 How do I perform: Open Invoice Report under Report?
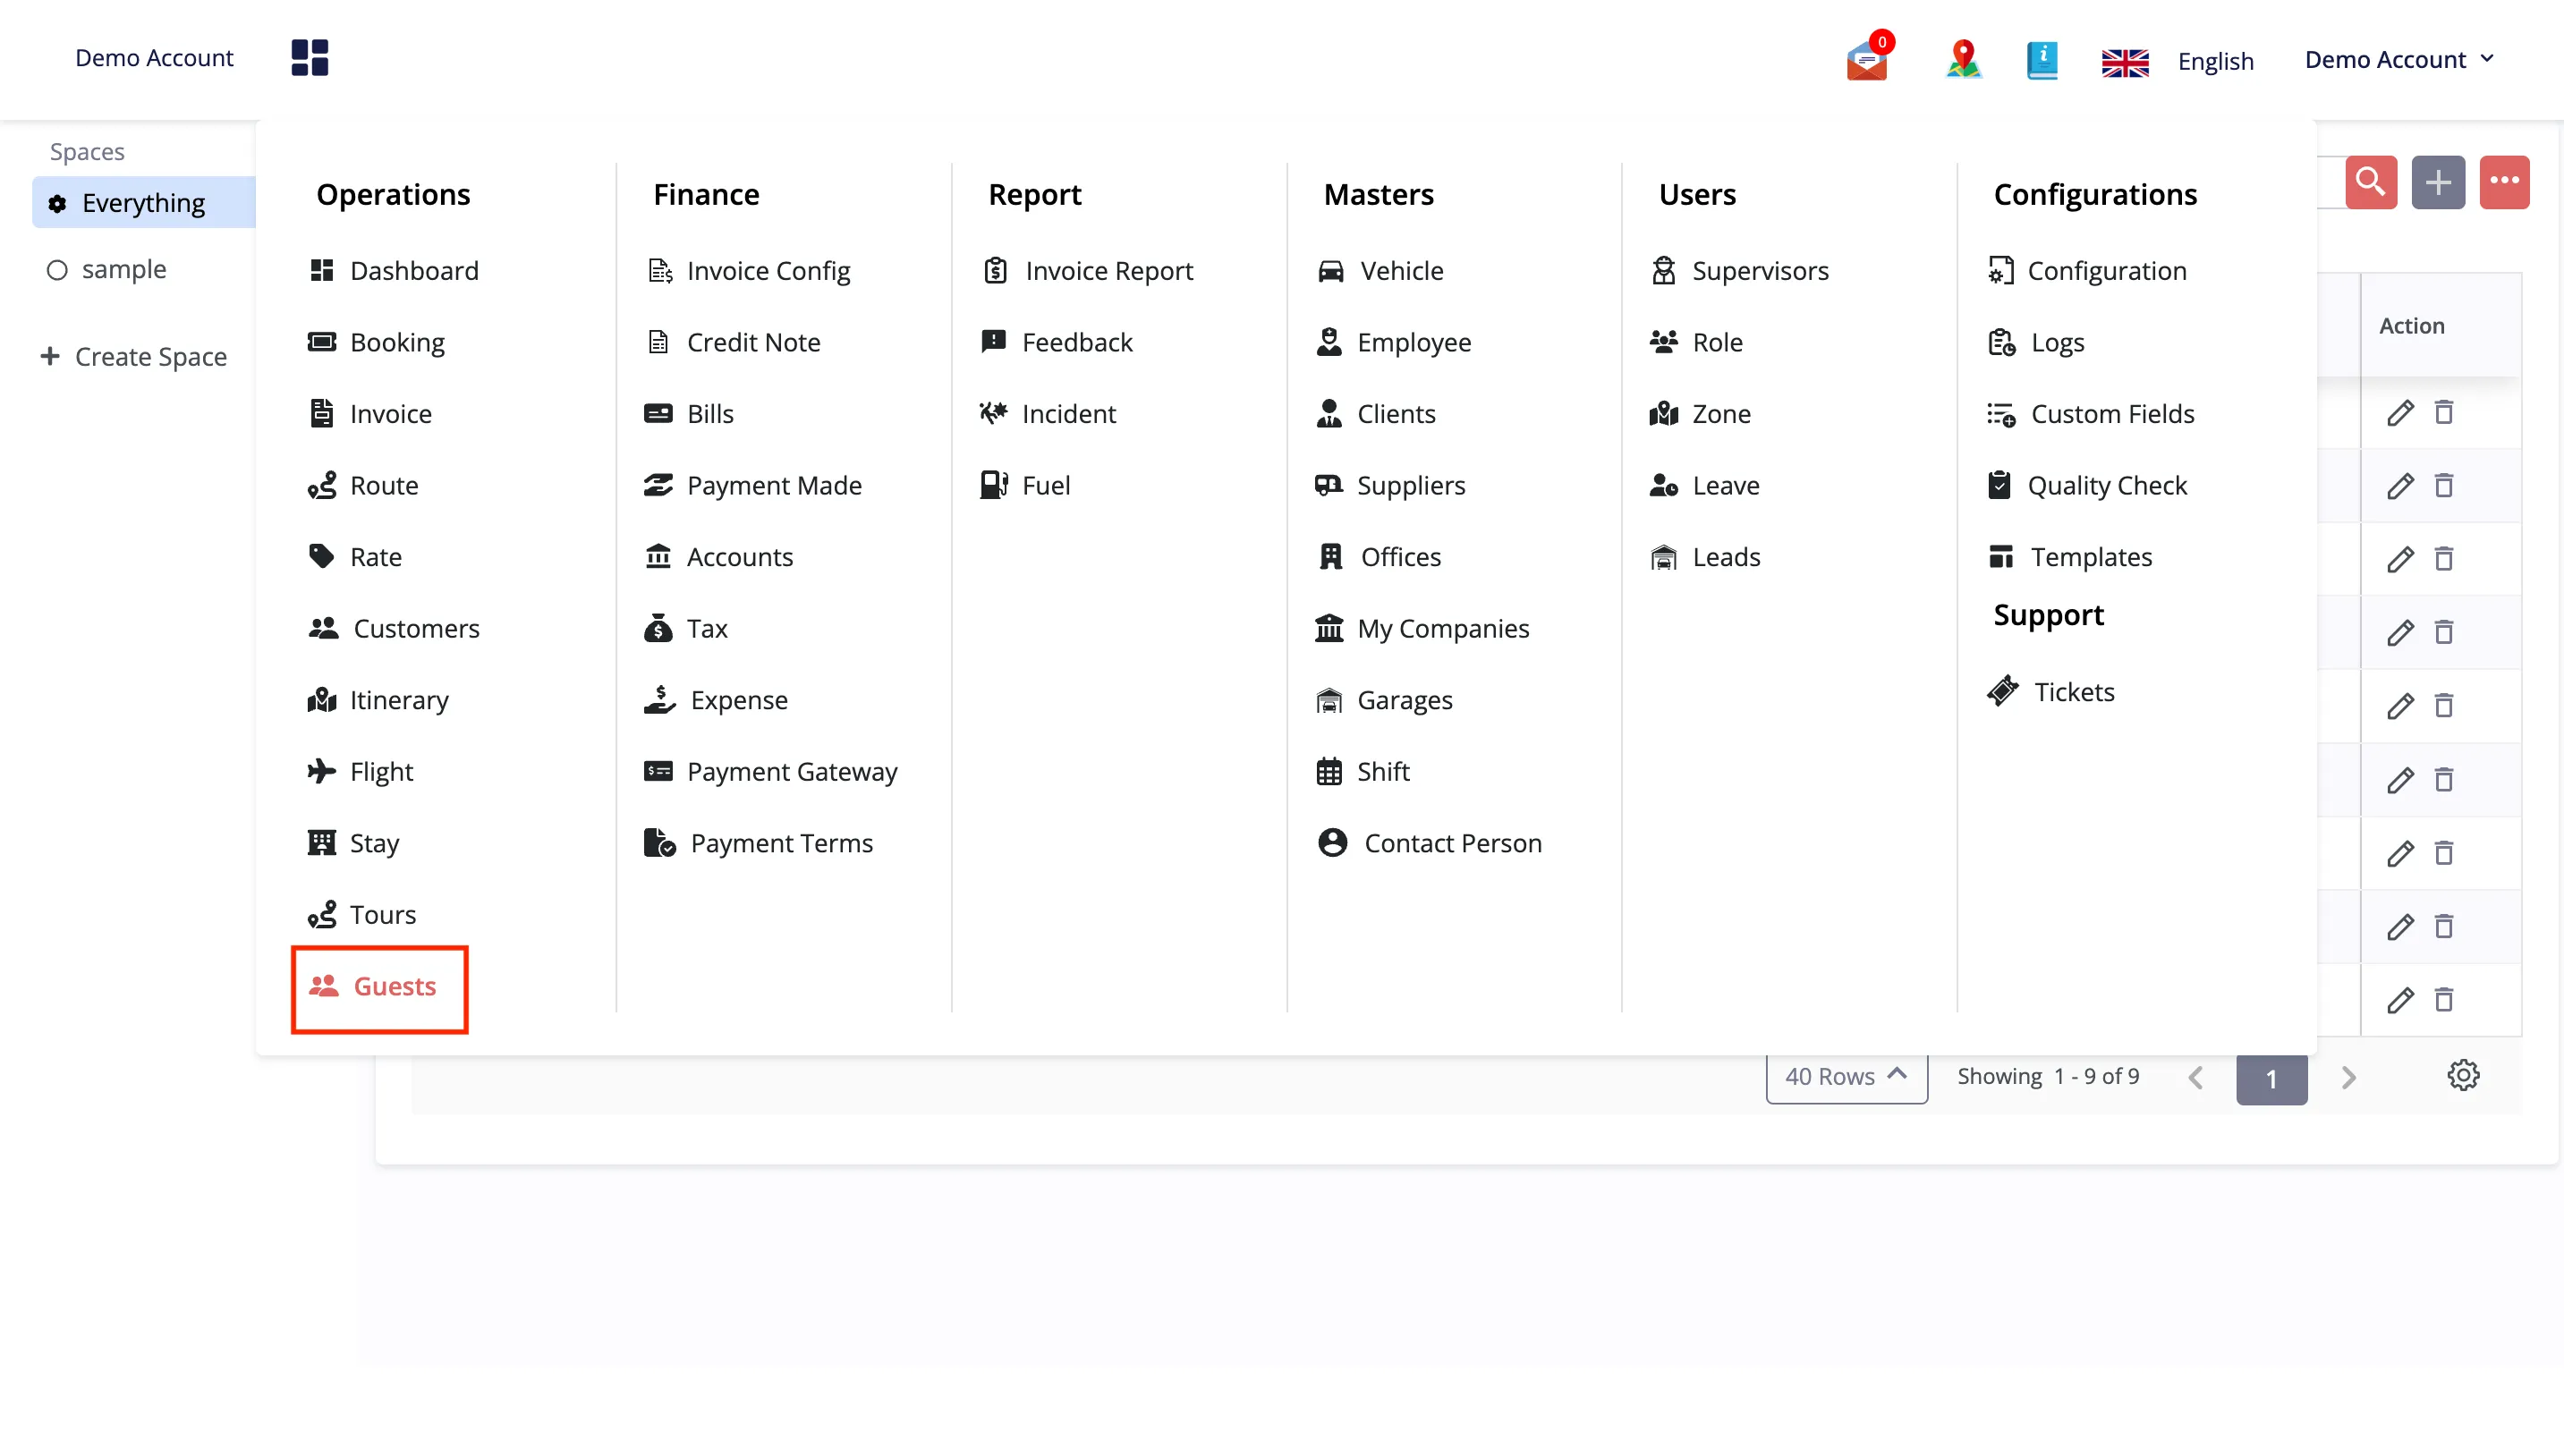pyautogui.click(x=1088, y=271)
